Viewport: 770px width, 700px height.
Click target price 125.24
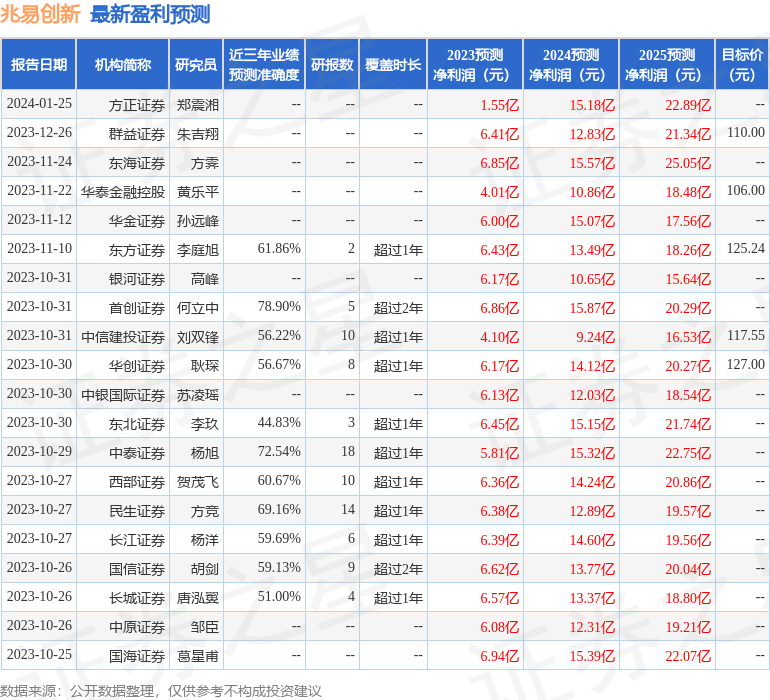click(x=745, y=249)
